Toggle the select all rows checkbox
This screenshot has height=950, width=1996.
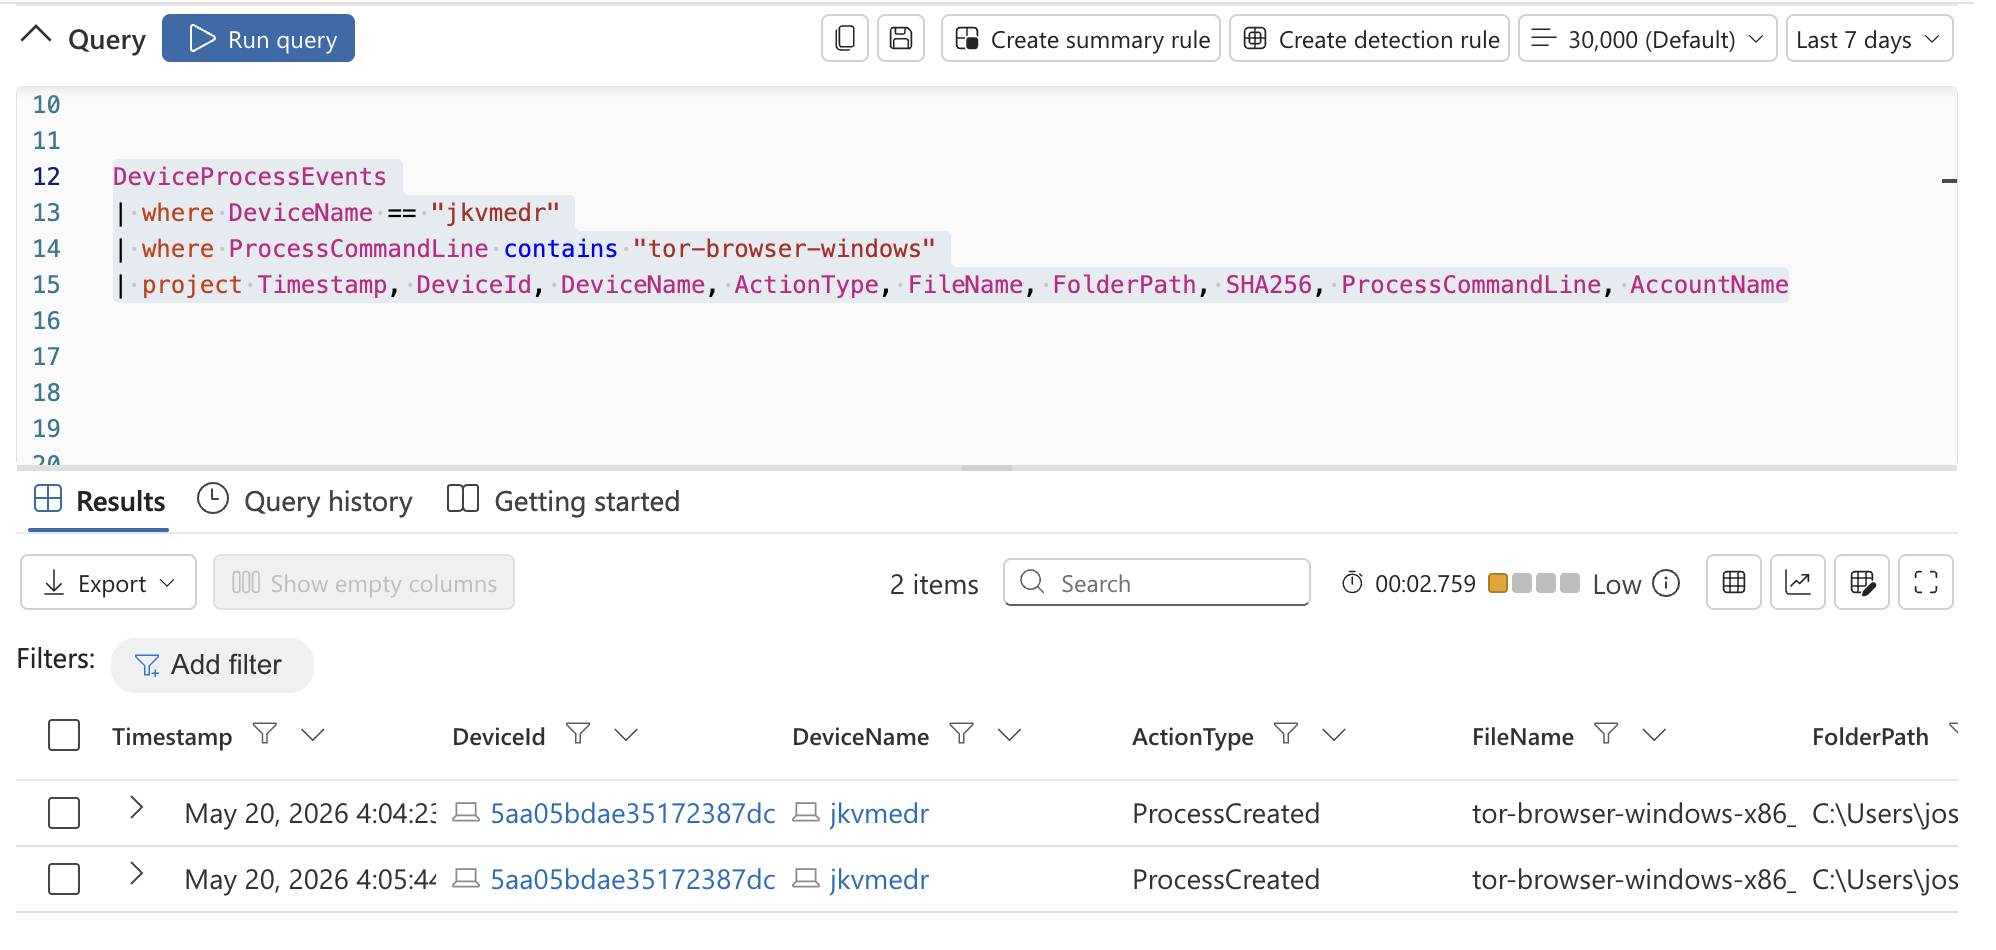click(x=64, y=736)
